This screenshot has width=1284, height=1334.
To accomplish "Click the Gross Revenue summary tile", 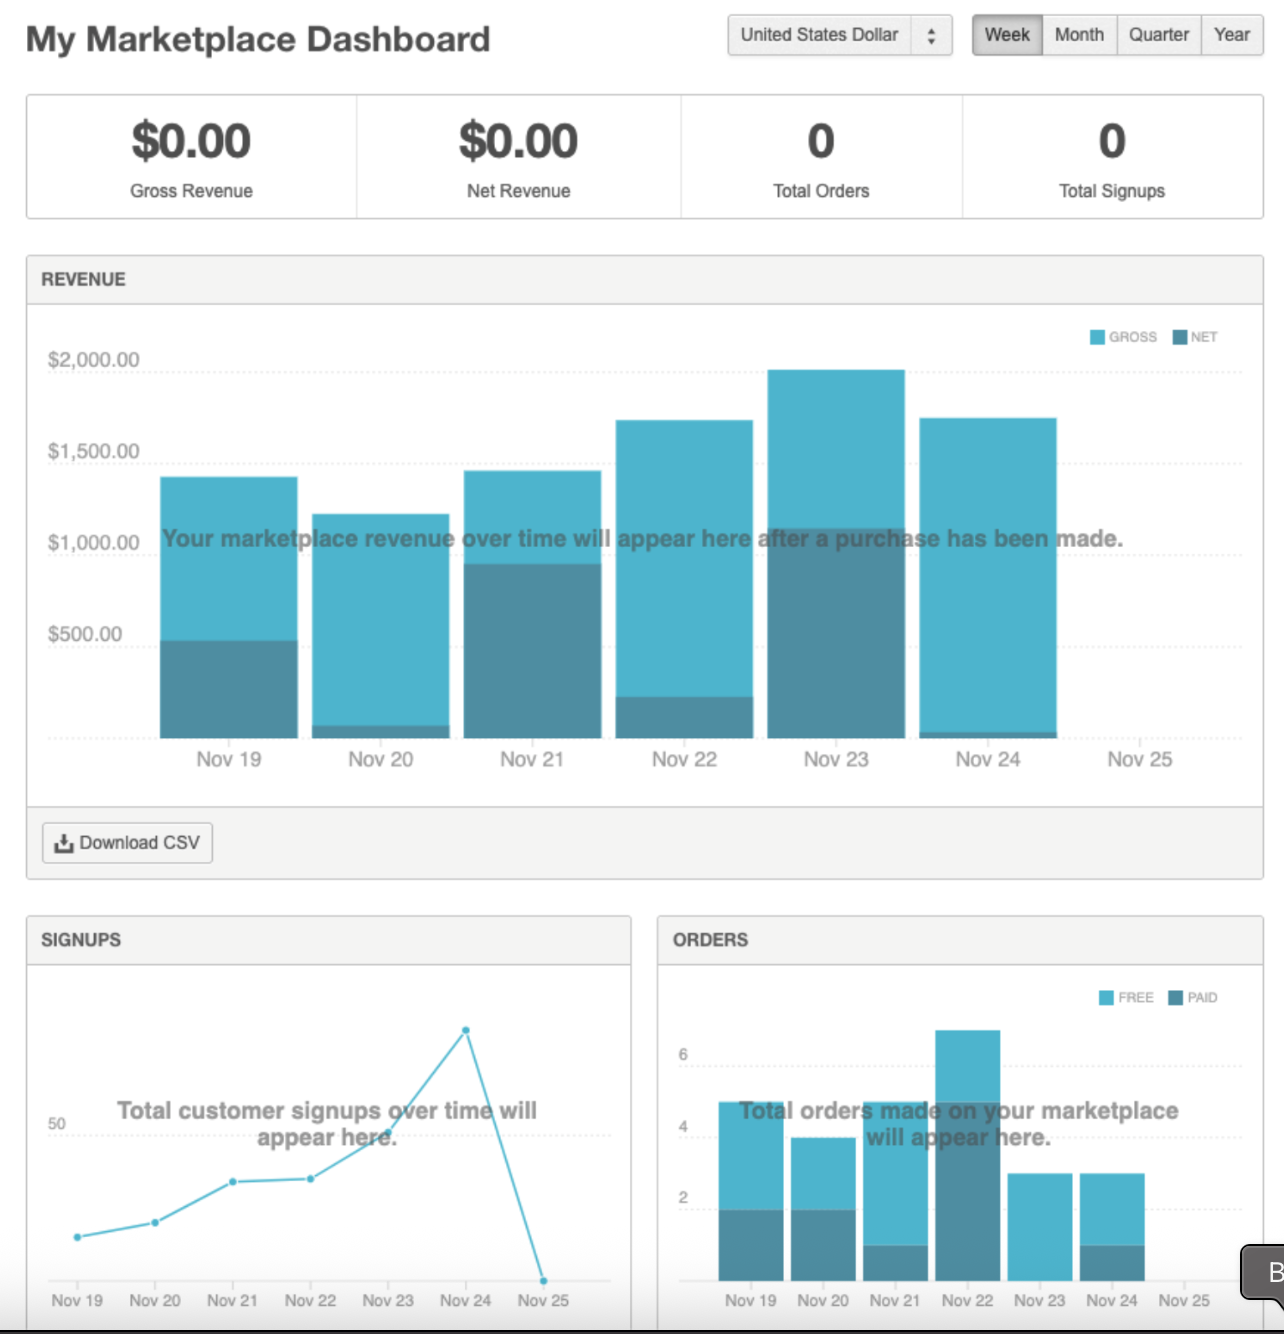I will (191, 157).
